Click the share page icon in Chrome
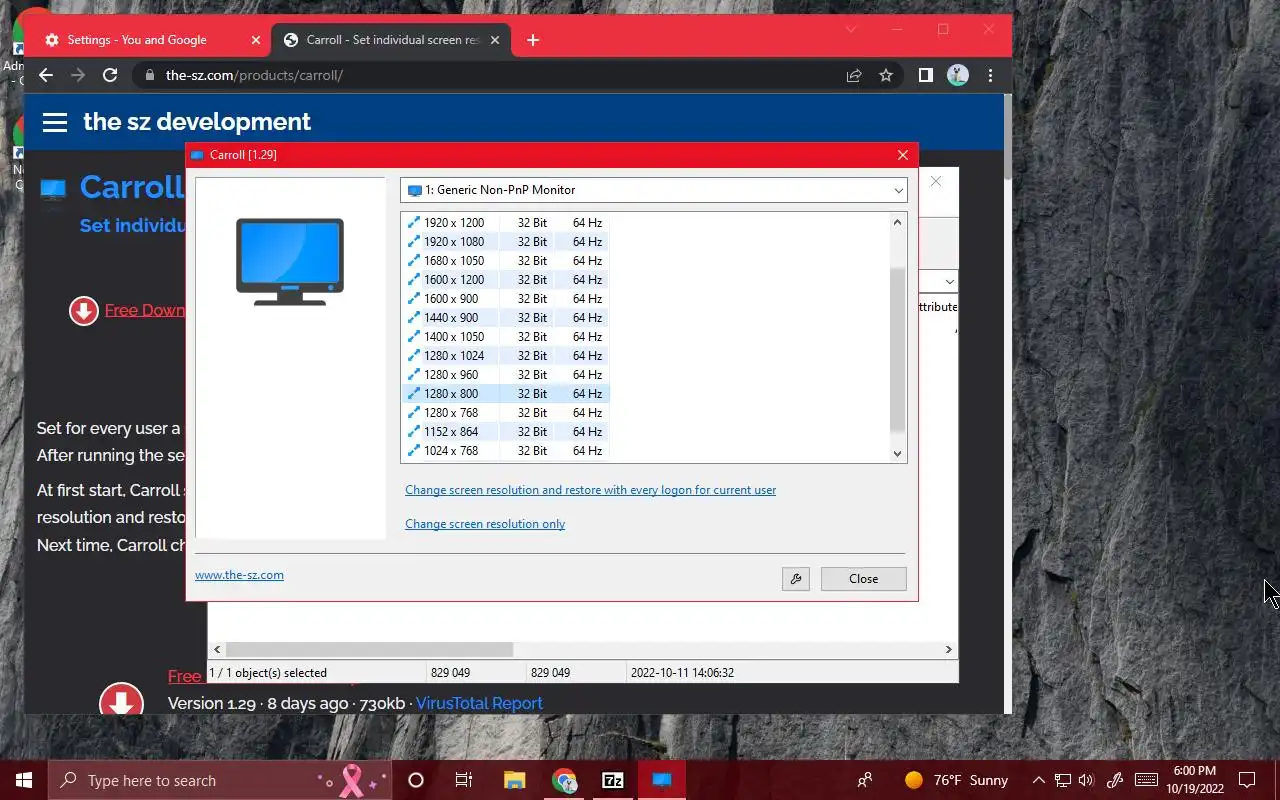This screenshot has width=1280, height=800. click(854, 75)
